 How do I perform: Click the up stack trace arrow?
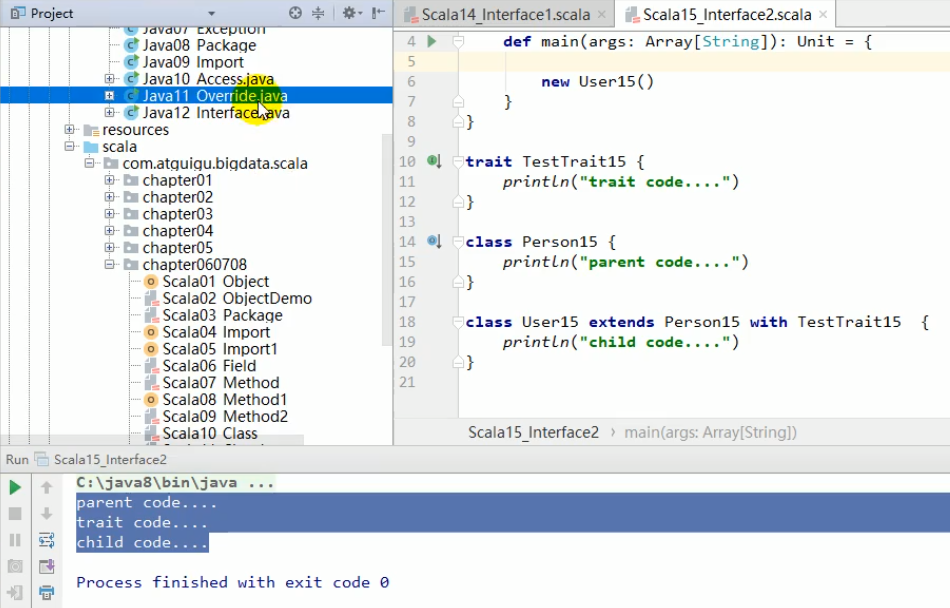47,487
